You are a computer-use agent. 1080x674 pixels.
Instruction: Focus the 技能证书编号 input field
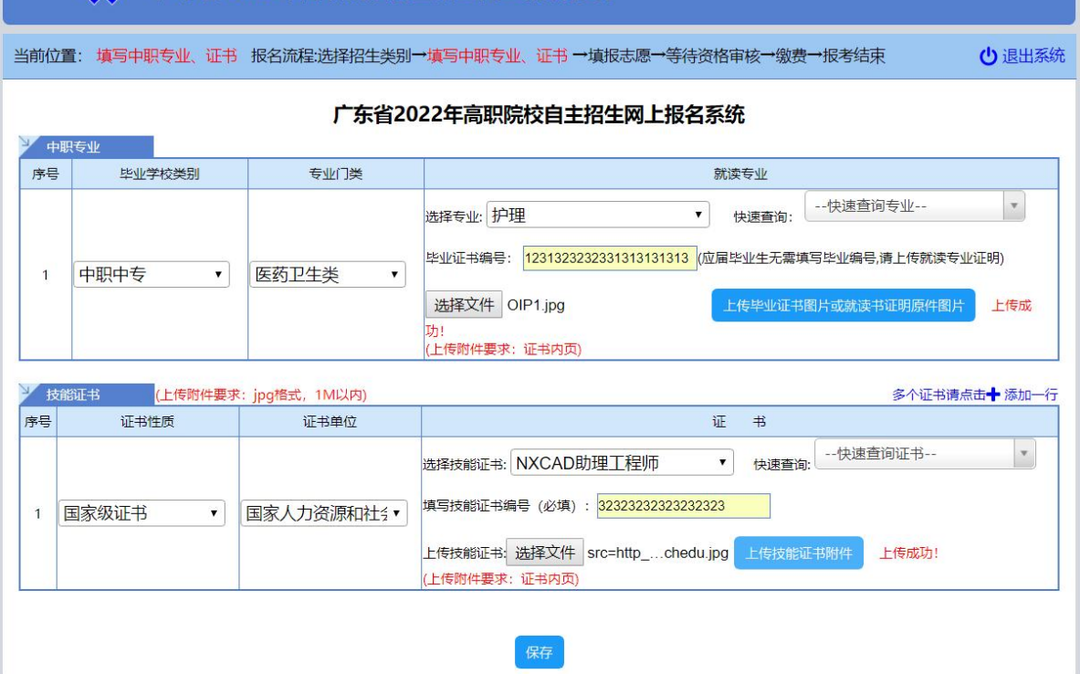(683, 506)
